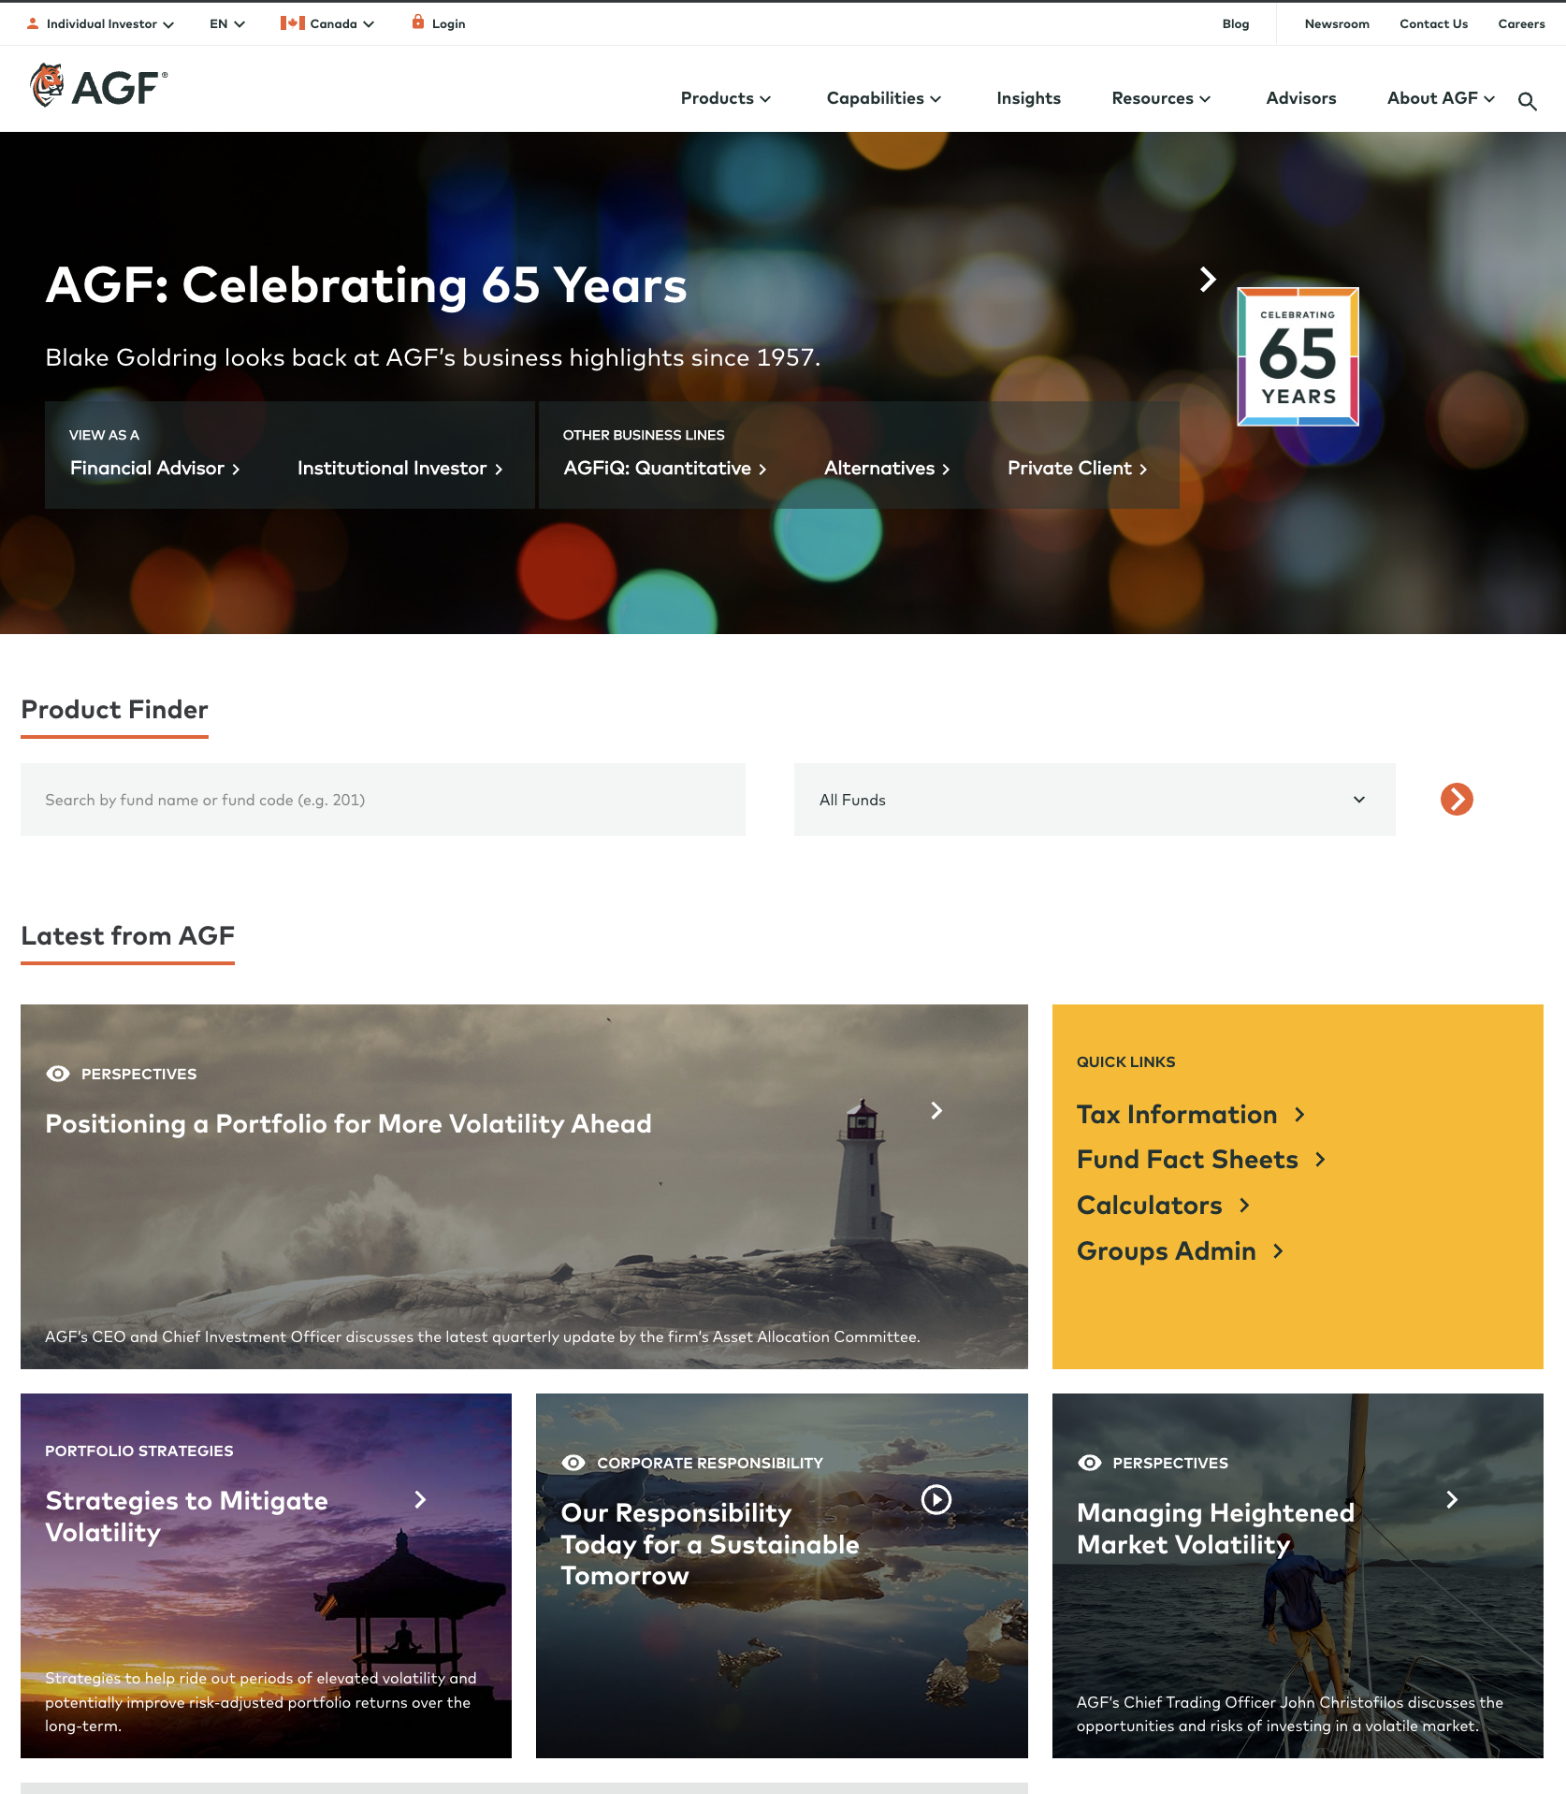Click chevron next to Groups Admin

[1278, 1252]
